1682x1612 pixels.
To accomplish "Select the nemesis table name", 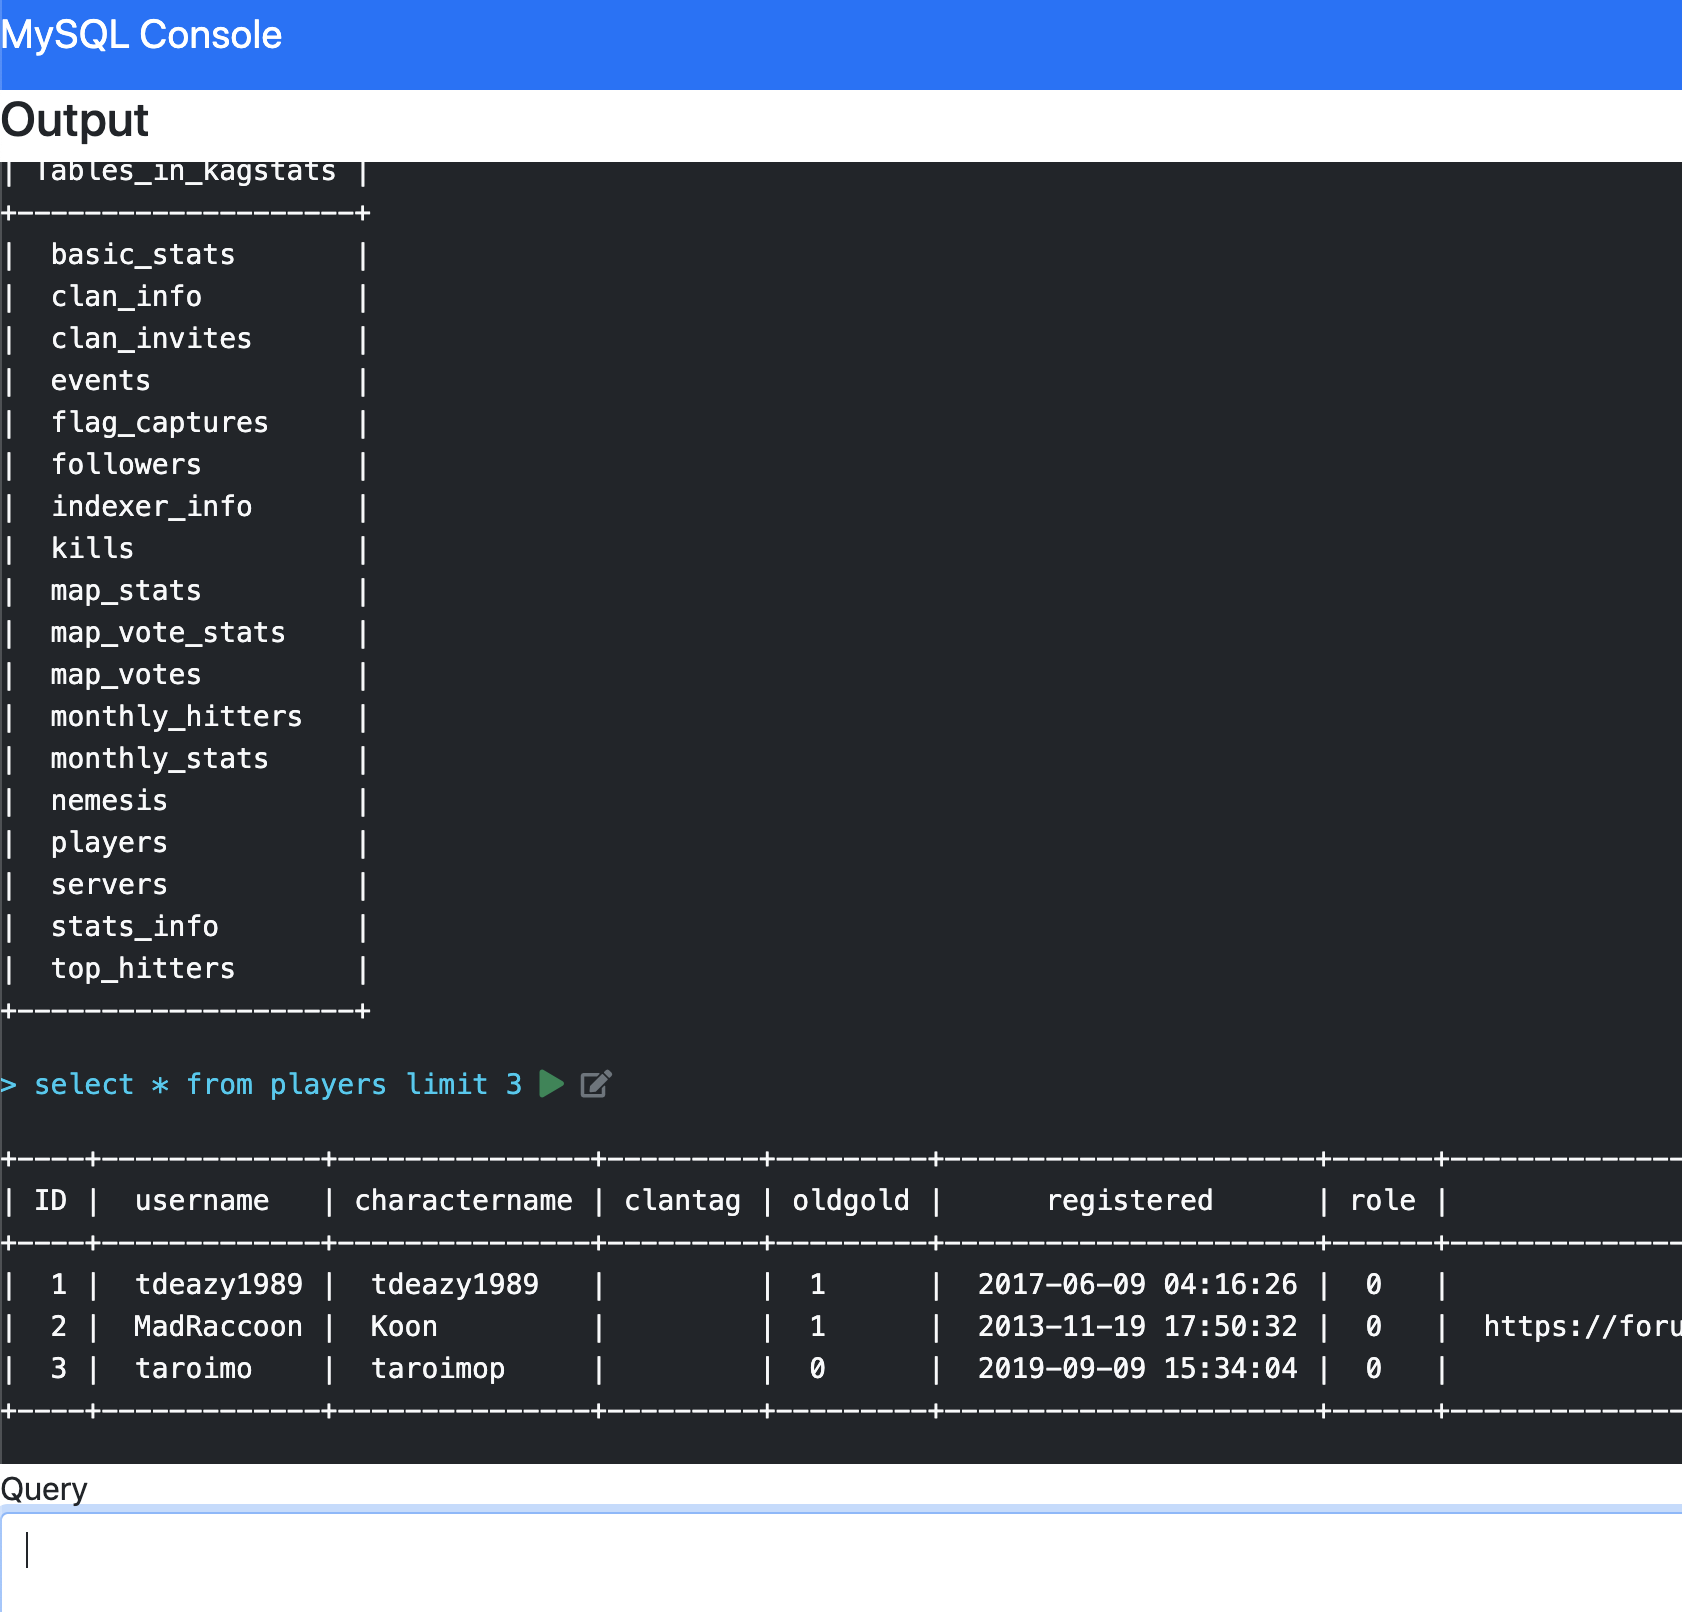I will 109,801.
